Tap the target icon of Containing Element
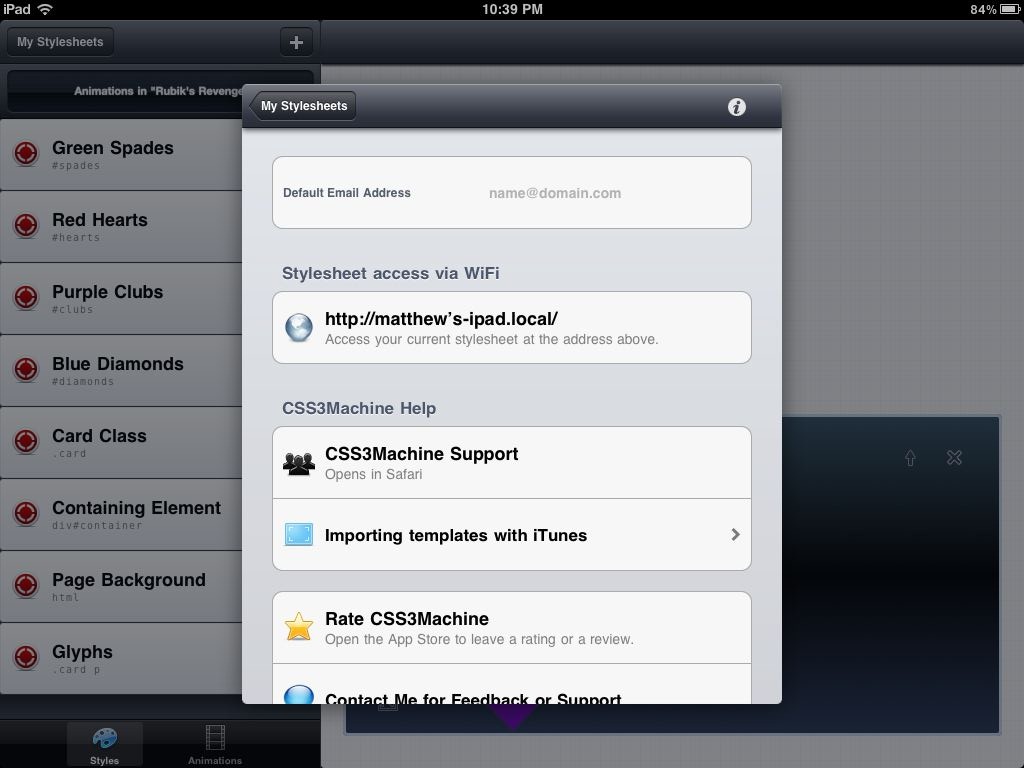The image size is (1024, 768). pos(26,513)
